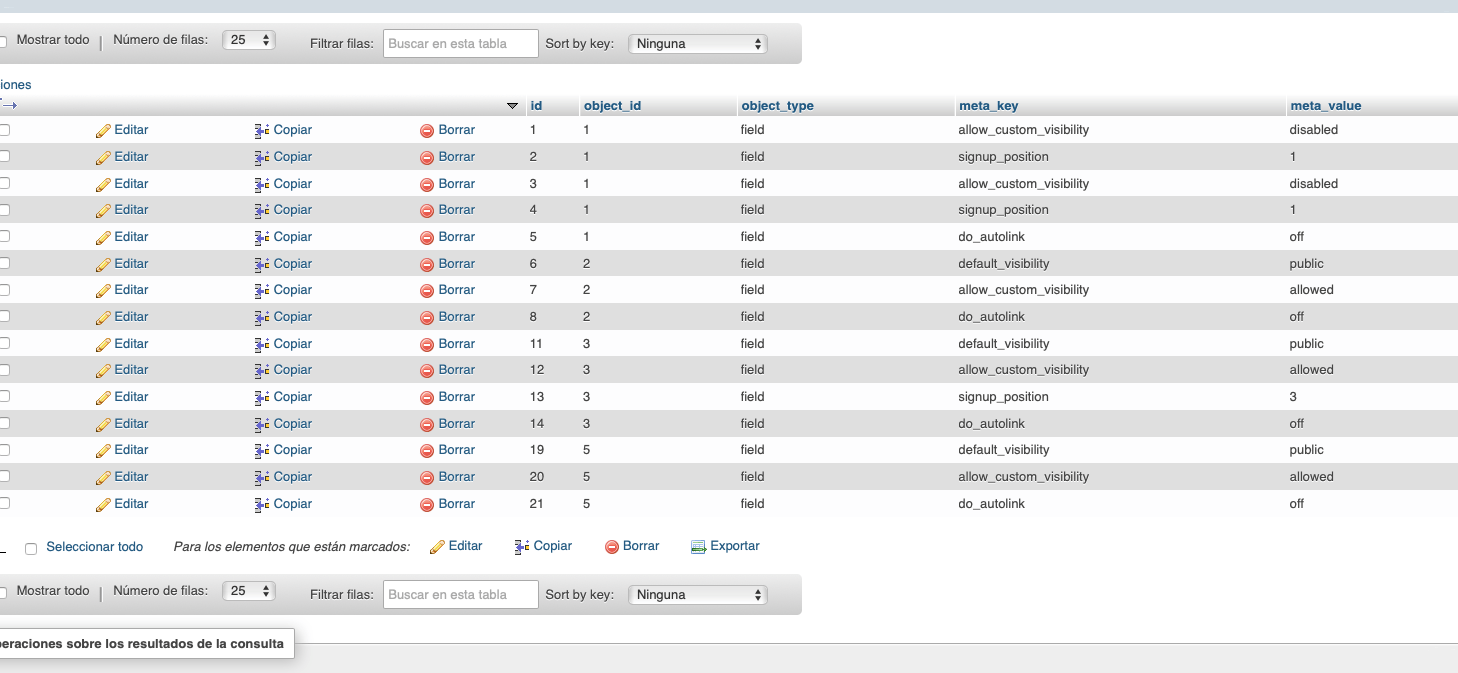Tick the row checkbox for id 11
Image resolution: width=1458 pixels, height=673 pixels.
coord(4,343)
